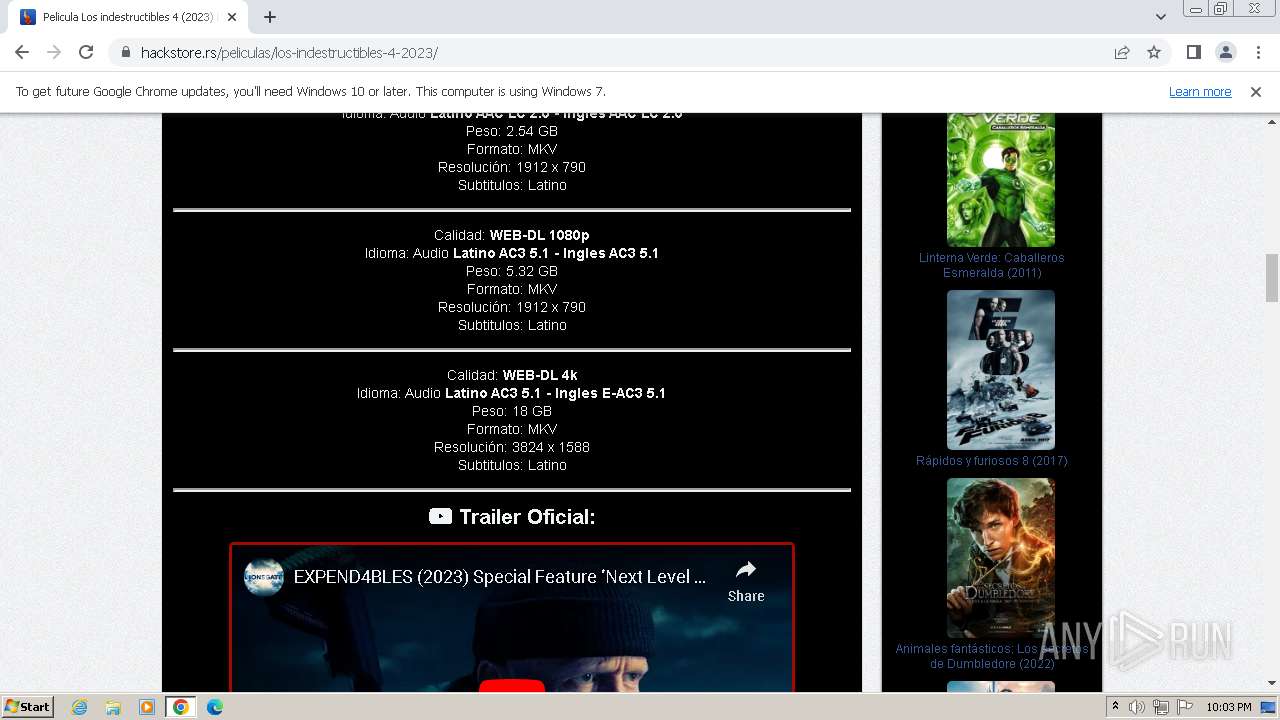Image resolution: width=1280 pixels, height=720 pixels.
Task: Open the Lionsgate channel avatar
Action: [x=263, y=577]
